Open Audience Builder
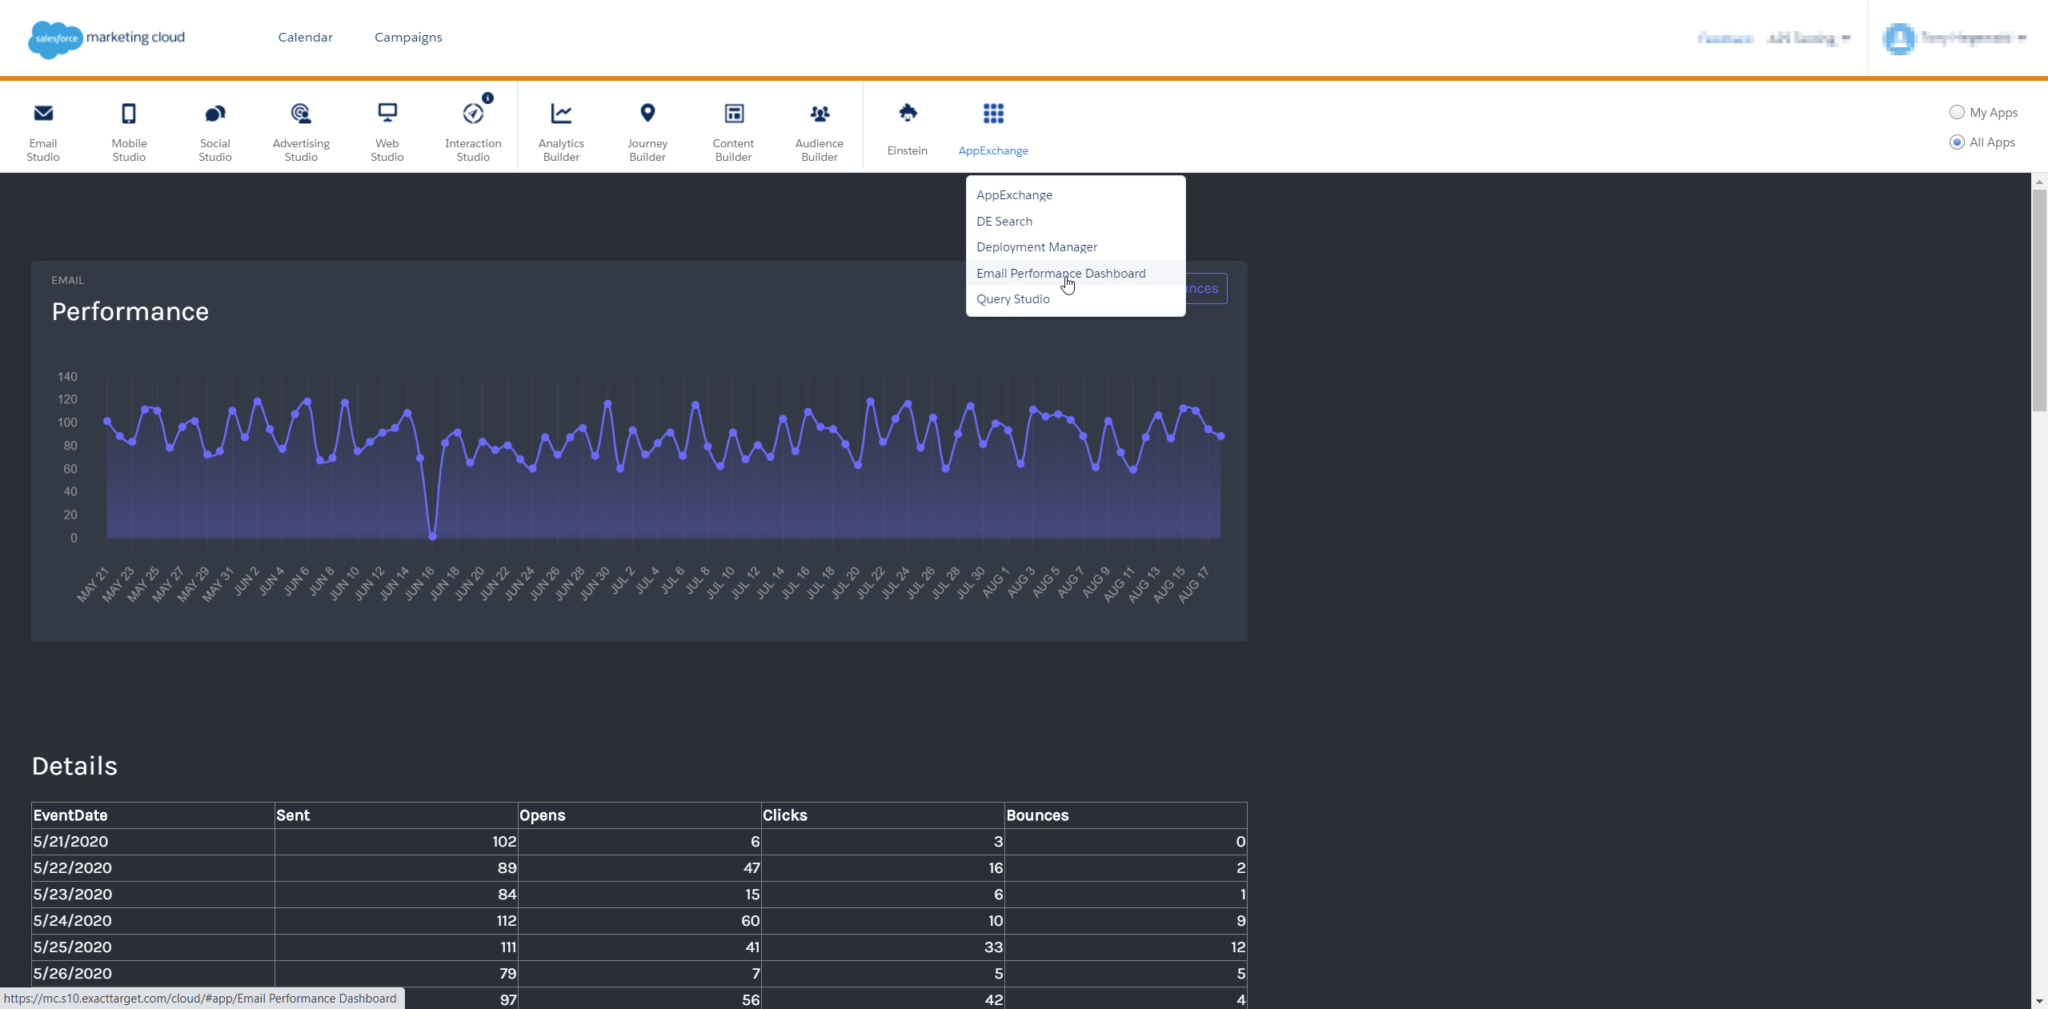 pos(819,131)
